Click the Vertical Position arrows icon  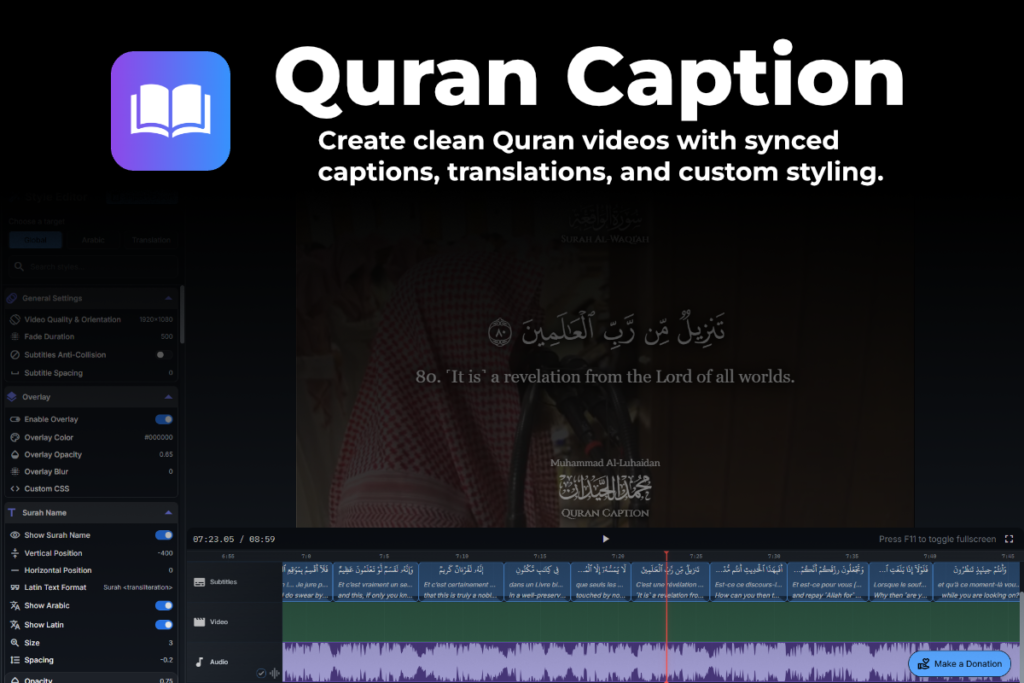[15, 553]
